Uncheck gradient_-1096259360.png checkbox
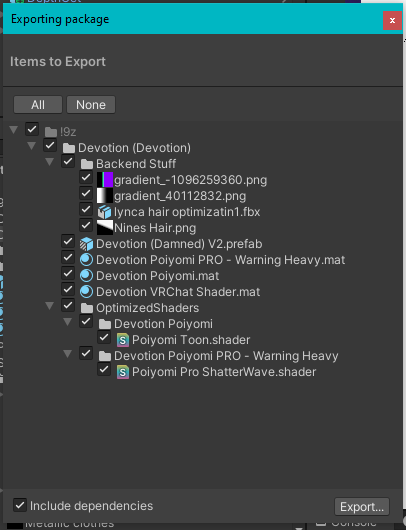This screenshot has width=406, height=530. click(x=86, y=177)
